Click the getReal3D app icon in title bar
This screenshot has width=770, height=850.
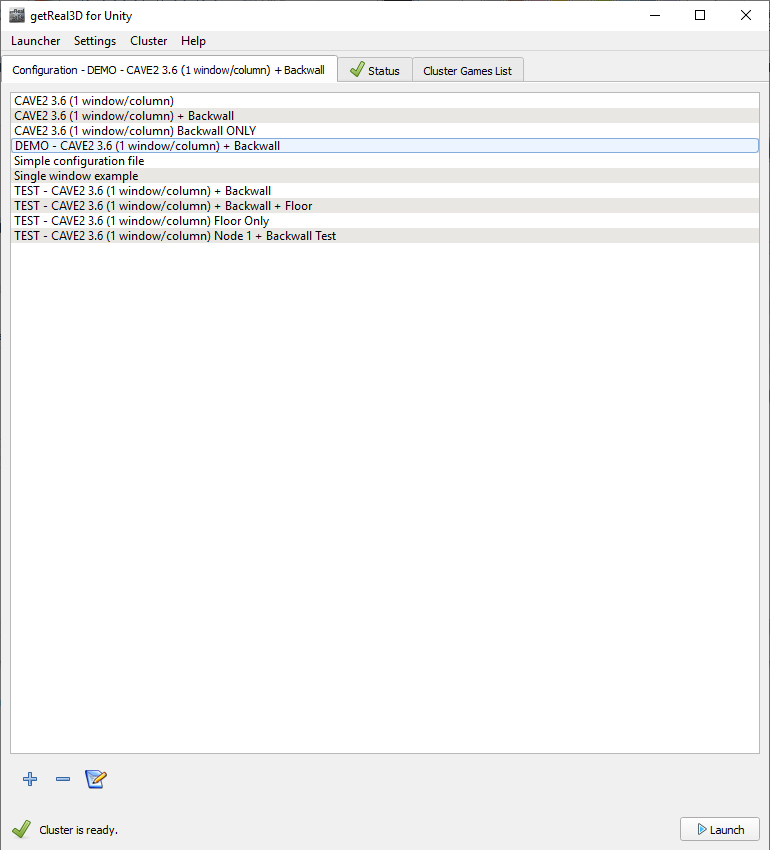click(x=17, y=16)
